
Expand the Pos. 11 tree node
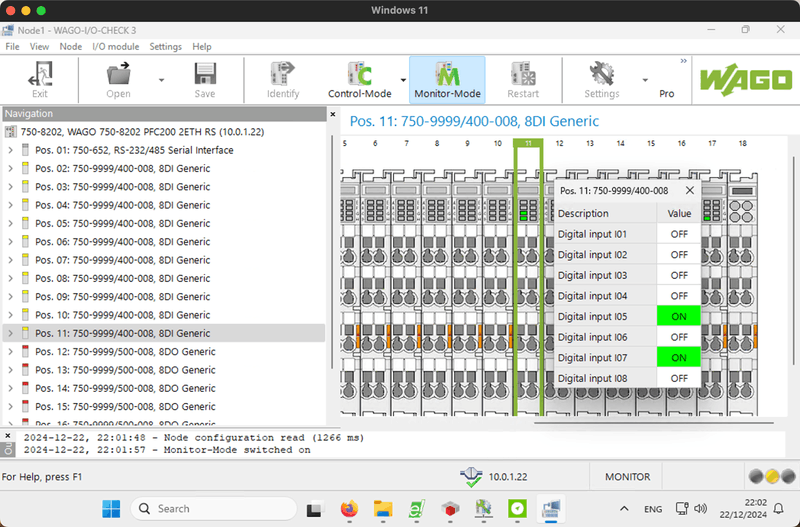pyautogui.click(x=11, y=334)
